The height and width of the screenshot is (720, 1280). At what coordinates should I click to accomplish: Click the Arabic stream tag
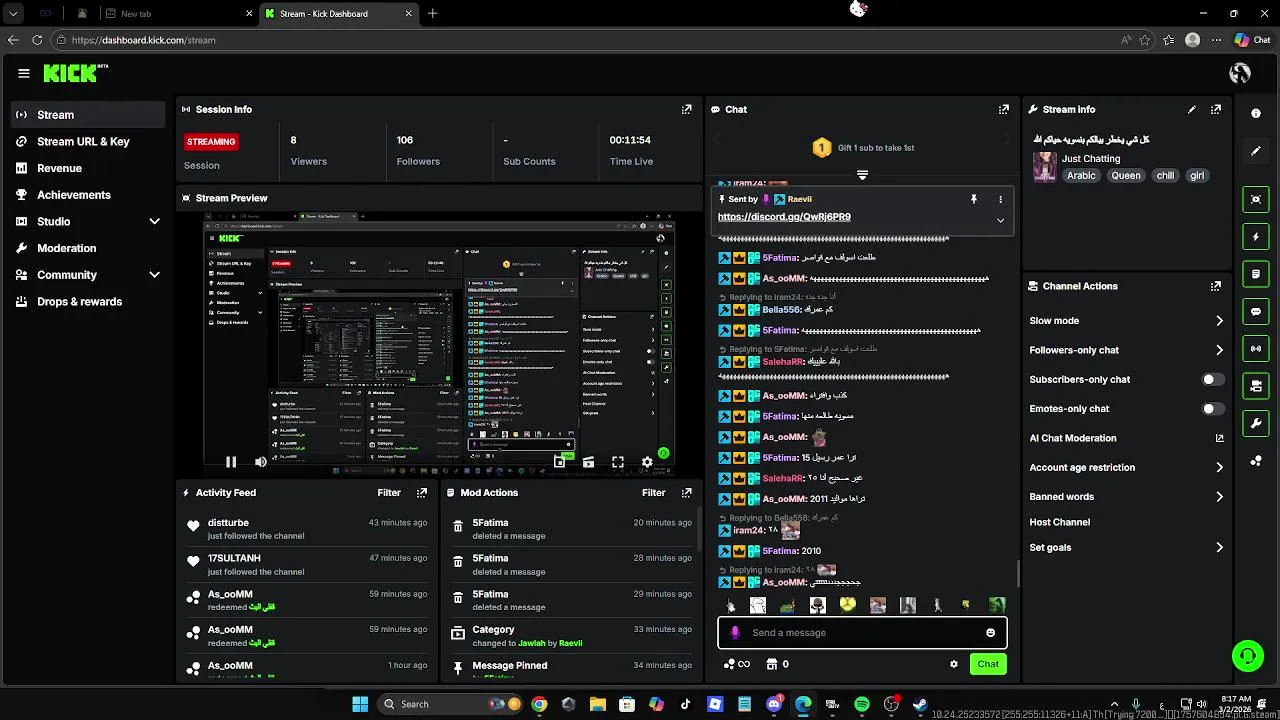point(1081,175)
